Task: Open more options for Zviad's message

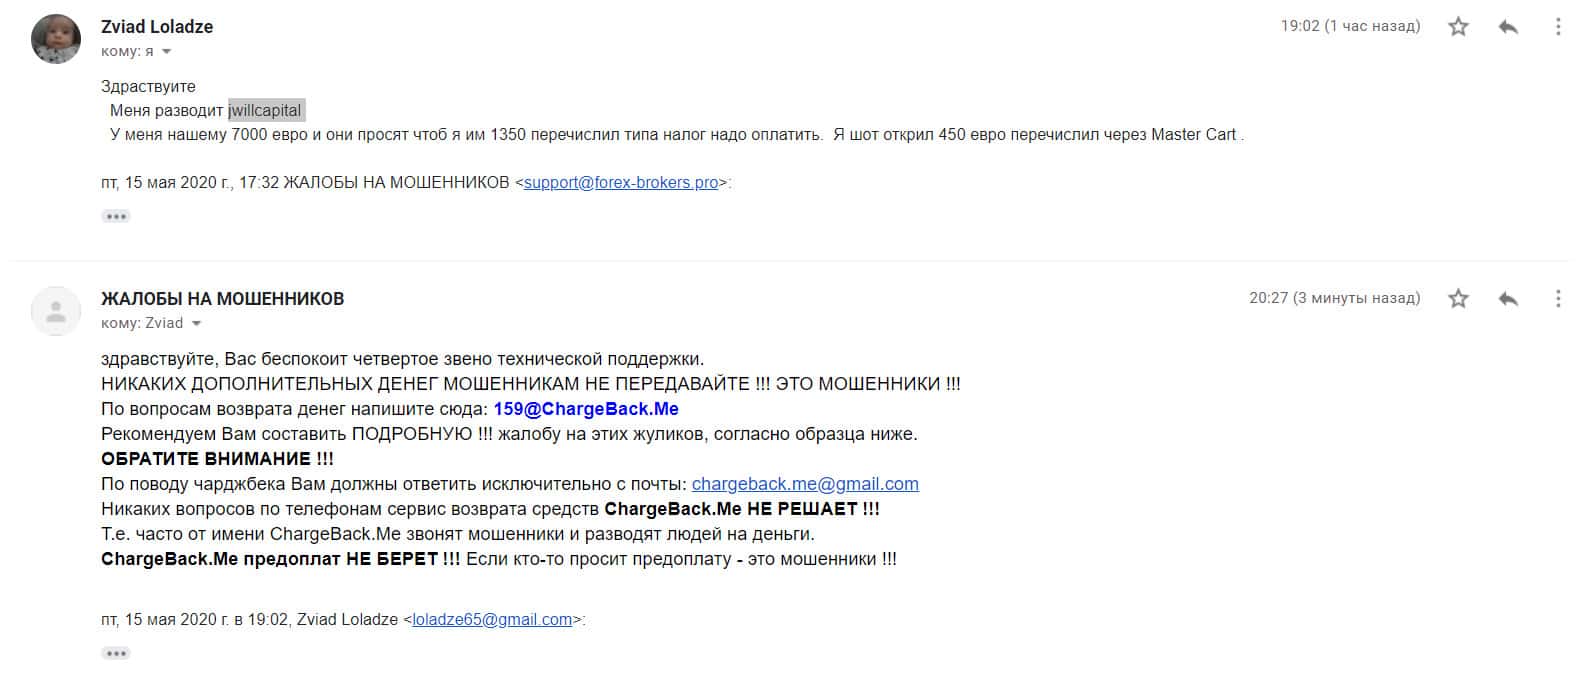Action: pos(1557,27)
